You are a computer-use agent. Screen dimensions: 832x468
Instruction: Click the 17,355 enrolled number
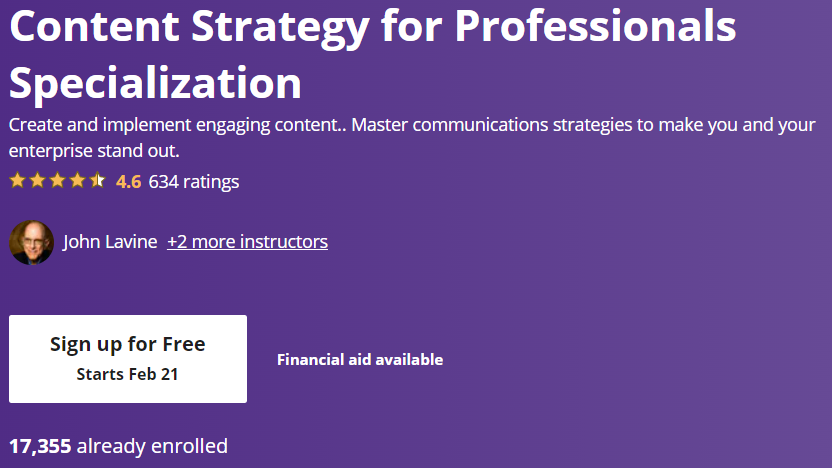click(x=40, y=446)
